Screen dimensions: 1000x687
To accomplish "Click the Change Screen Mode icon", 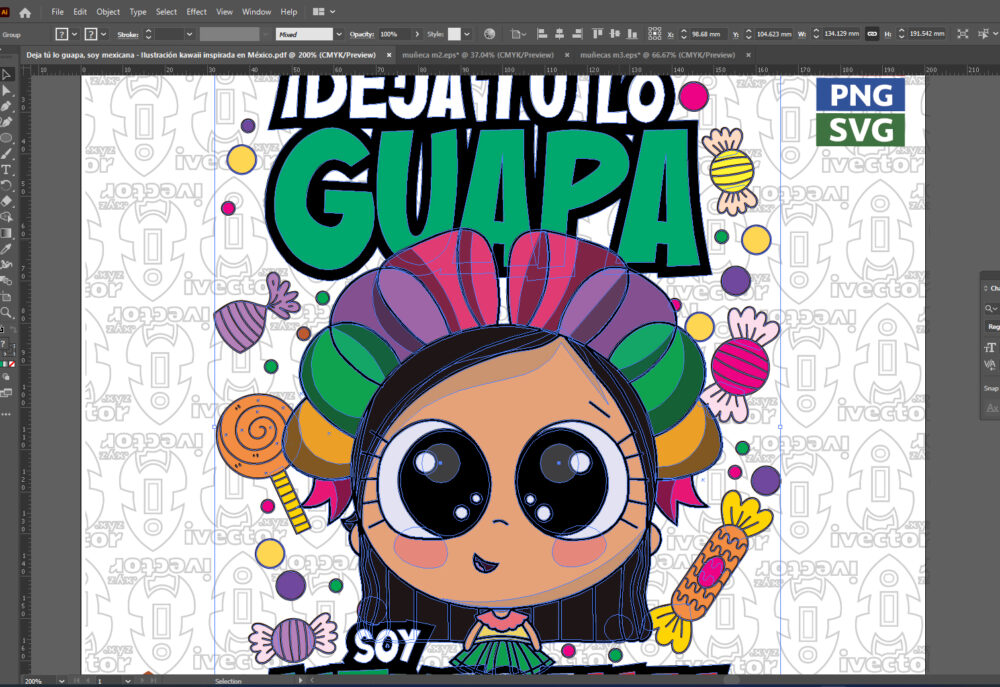I will [x=6, y=394].
